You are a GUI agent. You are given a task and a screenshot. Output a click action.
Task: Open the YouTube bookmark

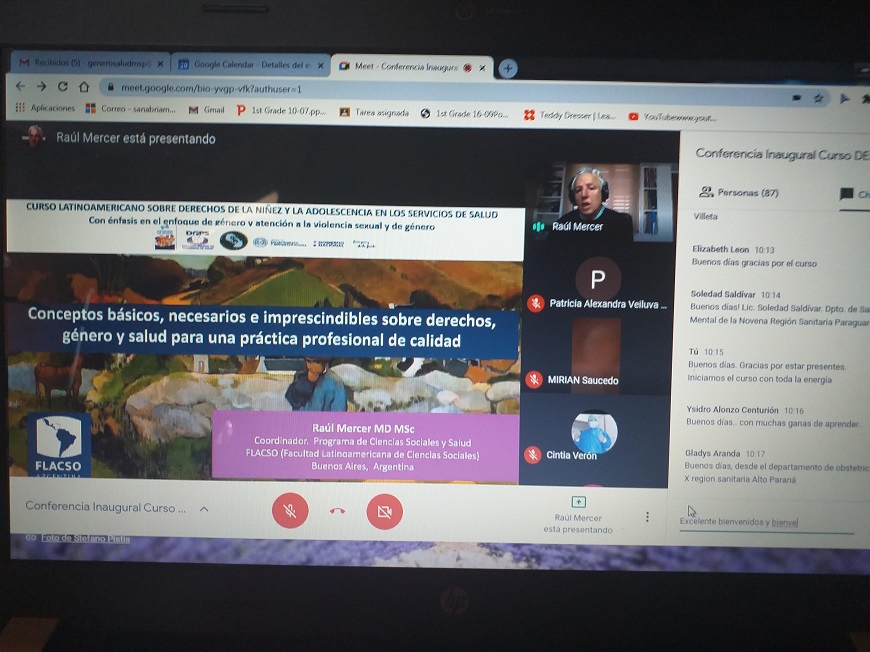(x=672, y=117)
